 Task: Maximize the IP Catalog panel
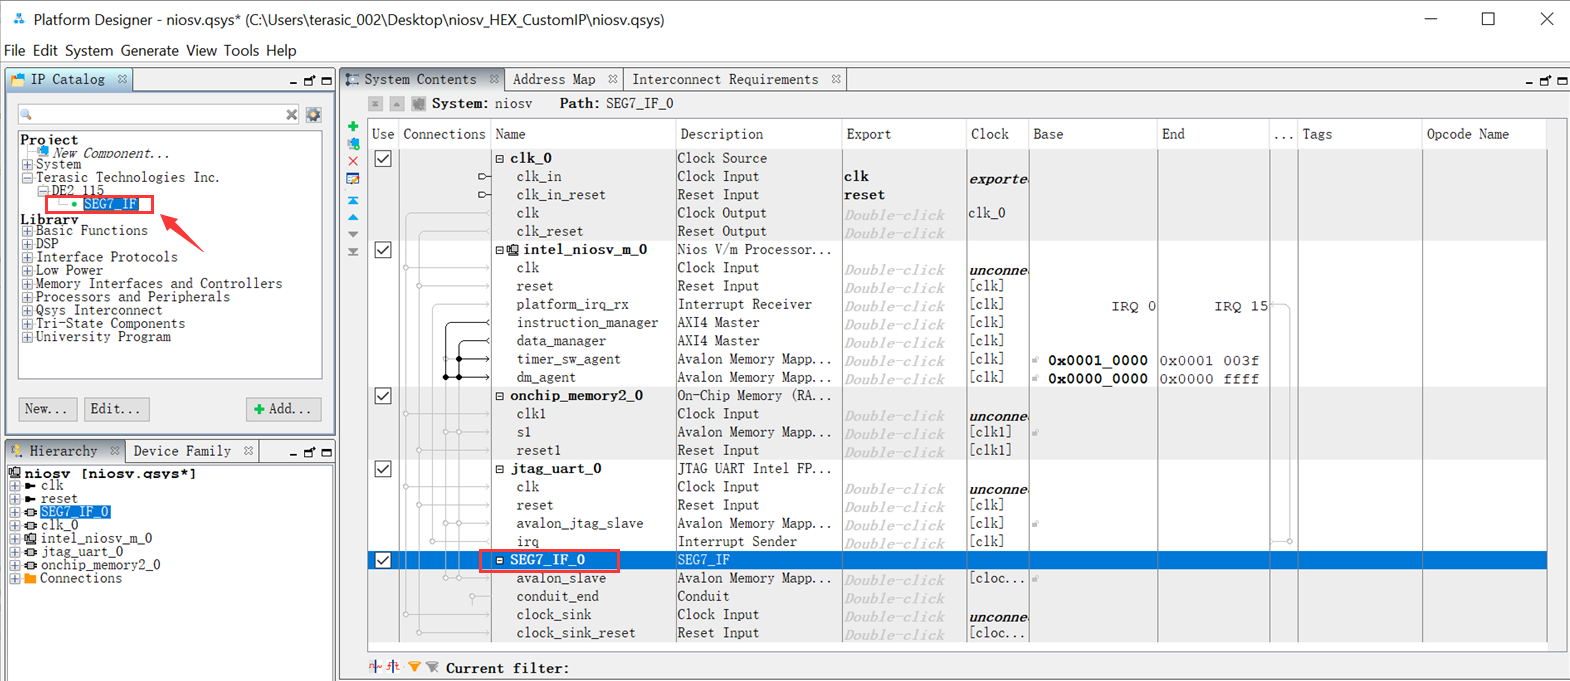(326, 80)
